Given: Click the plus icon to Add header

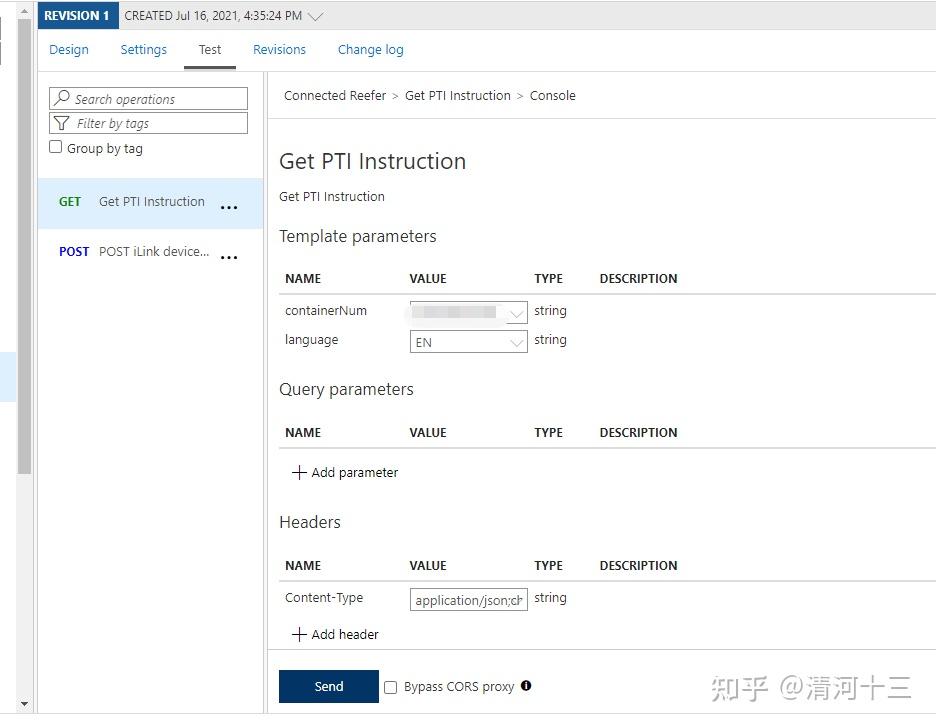Looking at the screenshot, I should [x=299, y=634].
